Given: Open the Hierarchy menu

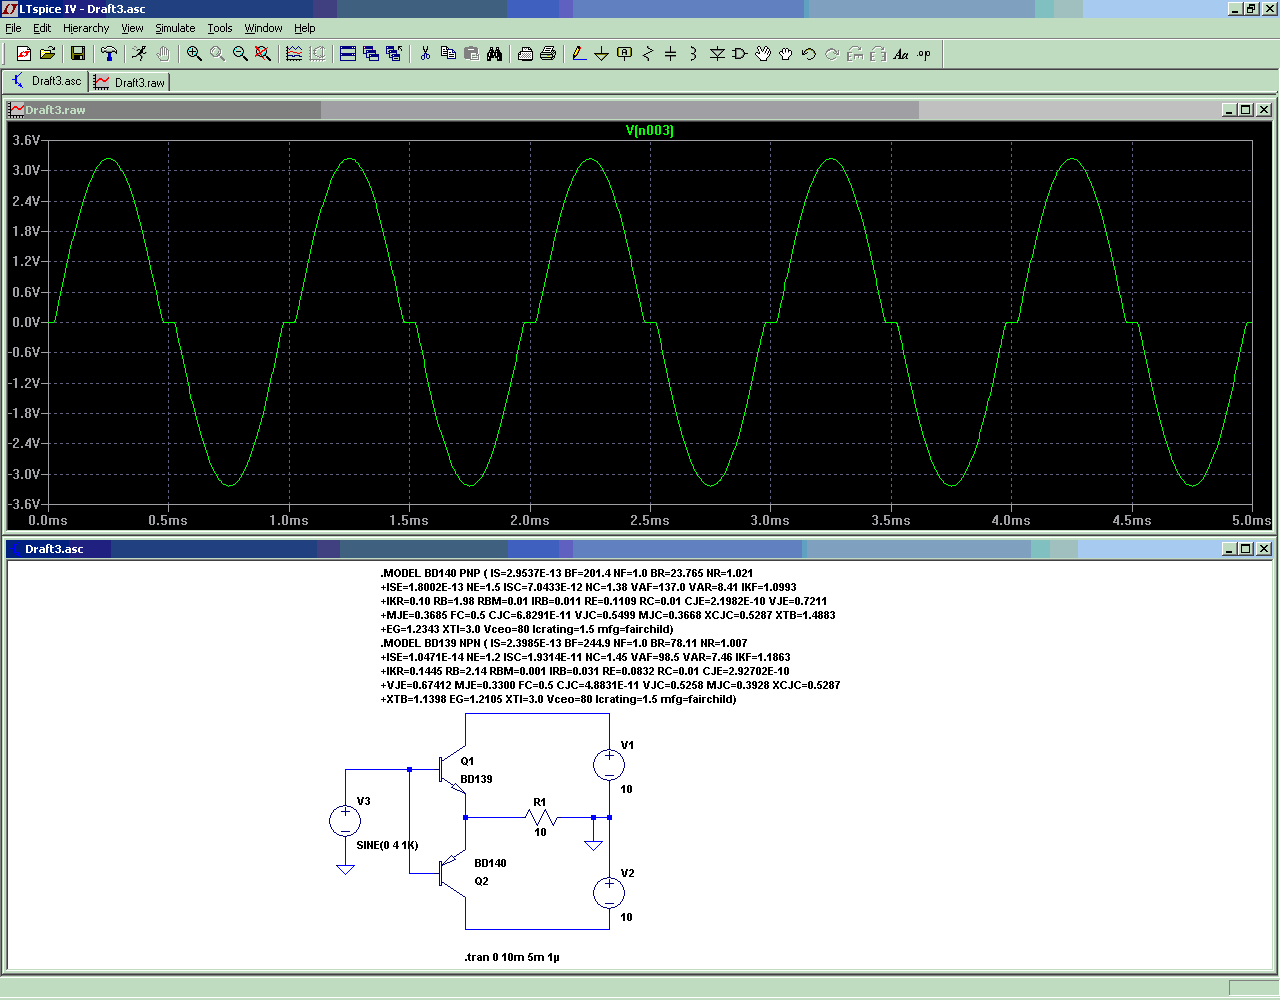Looking at the screenshot, I should tap(86, 28).
